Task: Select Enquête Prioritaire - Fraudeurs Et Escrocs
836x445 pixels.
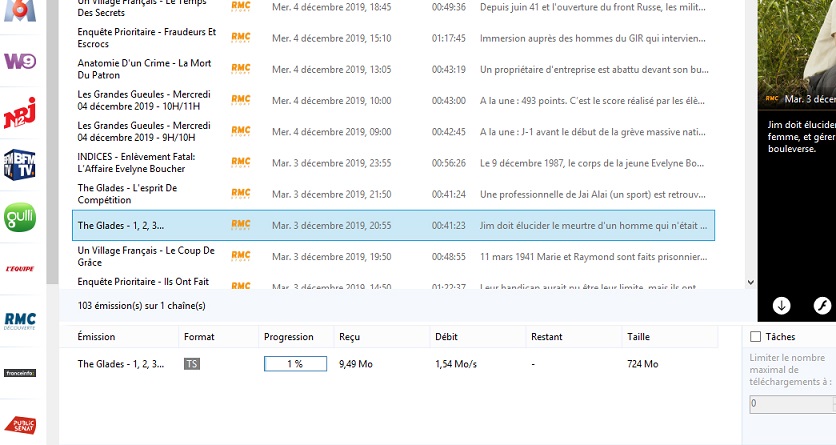Action: 393,38
